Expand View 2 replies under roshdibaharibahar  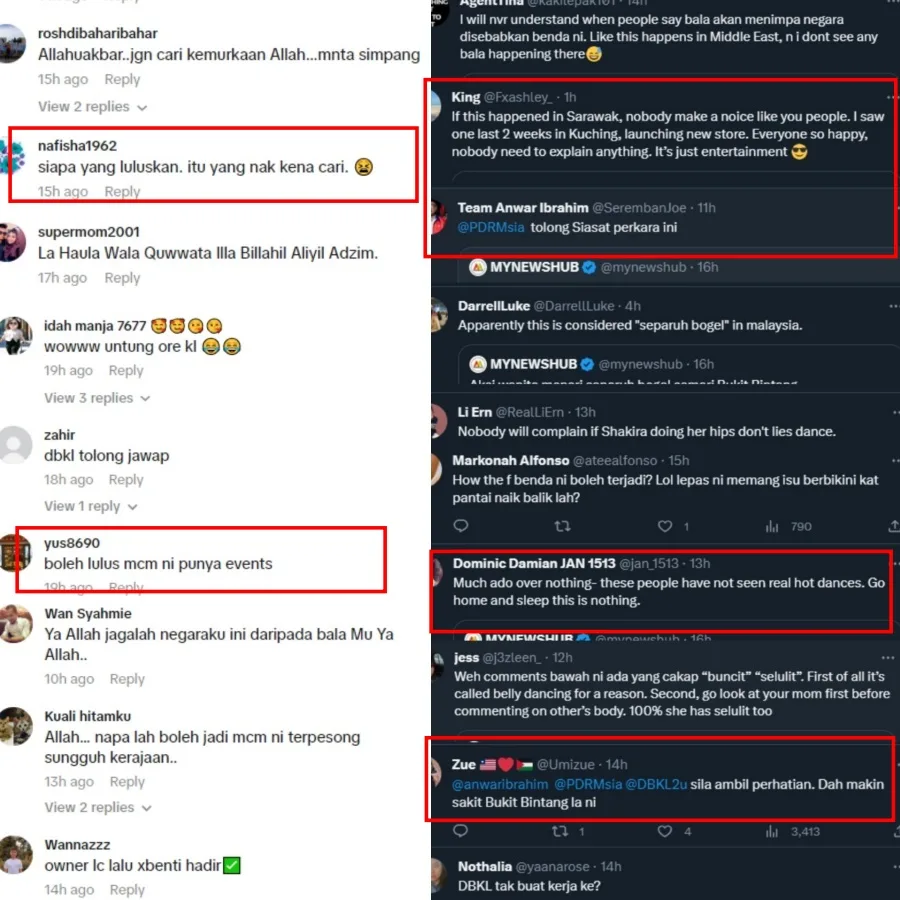[x=92, y=107]
